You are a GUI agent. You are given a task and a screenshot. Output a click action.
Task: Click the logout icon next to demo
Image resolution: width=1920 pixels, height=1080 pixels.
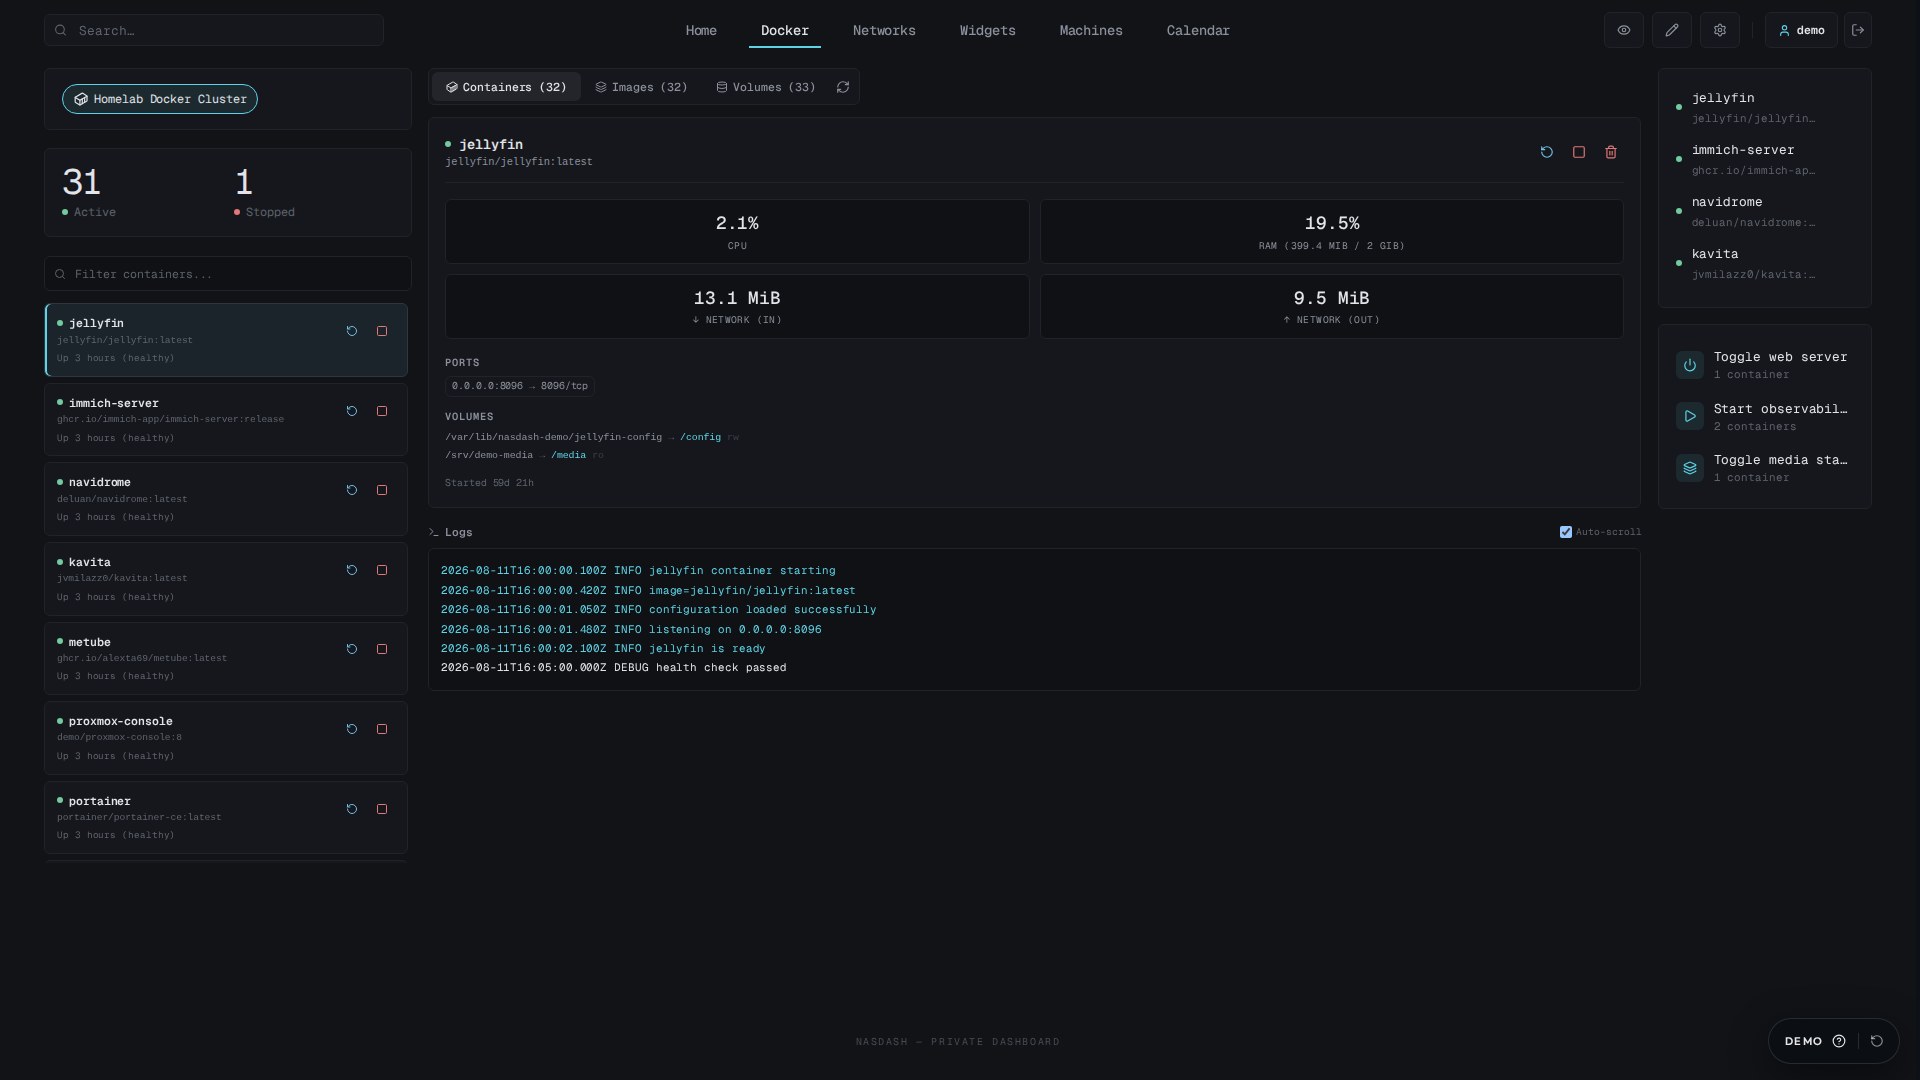click(1858, 30)
